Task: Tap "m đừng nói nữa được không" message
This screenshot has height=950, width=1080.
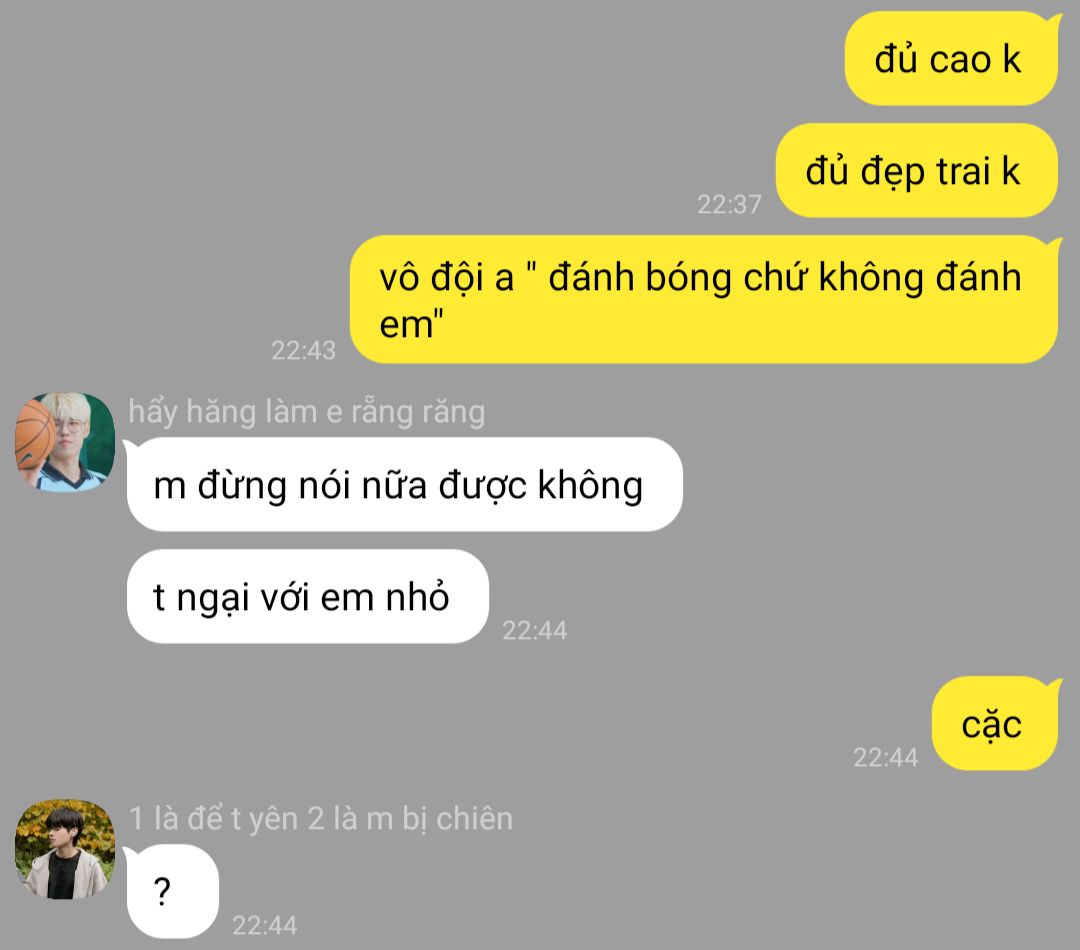Action: click(404, 484)
